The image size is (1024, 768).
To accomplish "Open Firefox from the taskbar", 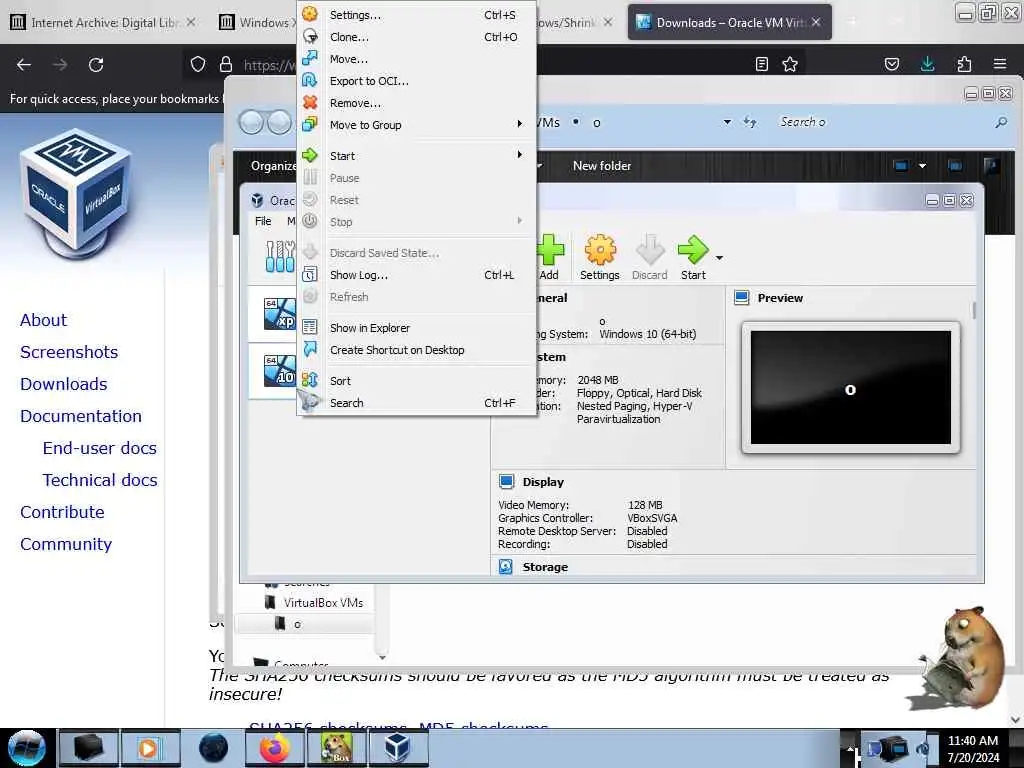I will coord(275,748).
